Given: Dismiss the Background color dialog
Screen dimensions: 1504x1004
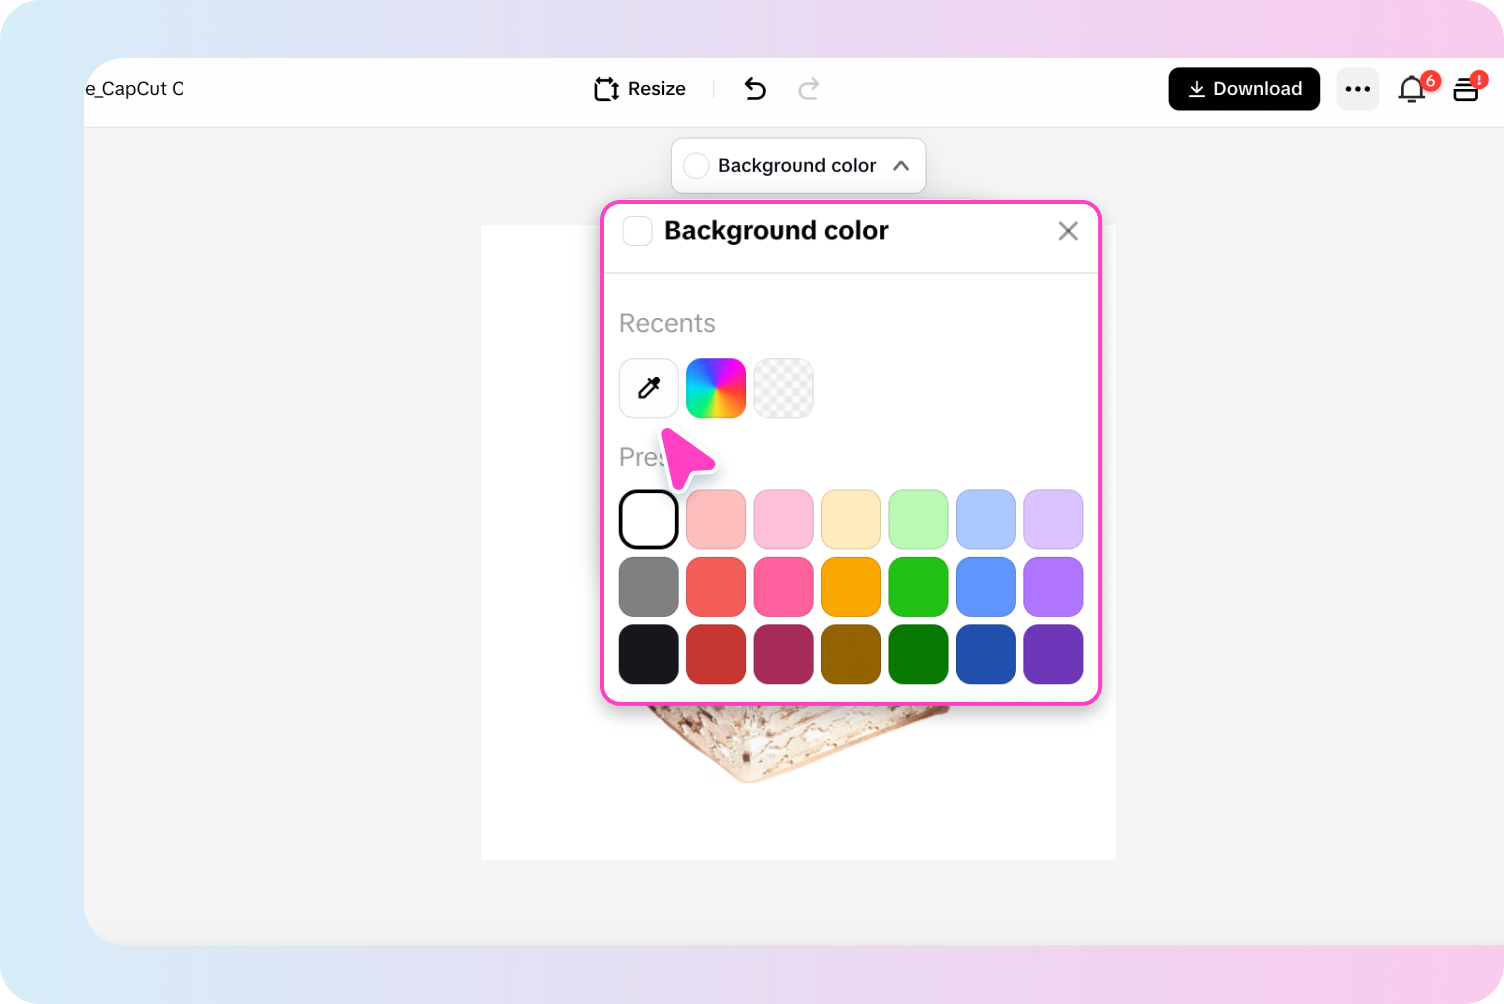Looking at the screenshot, I should (1068, 231).
